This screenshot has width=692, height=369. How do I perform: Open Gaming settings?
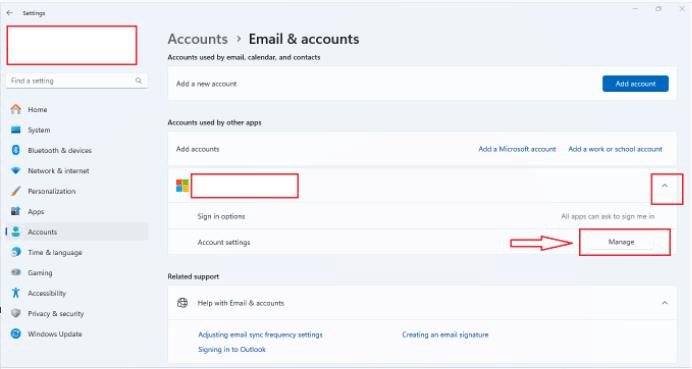coord(77,272)
